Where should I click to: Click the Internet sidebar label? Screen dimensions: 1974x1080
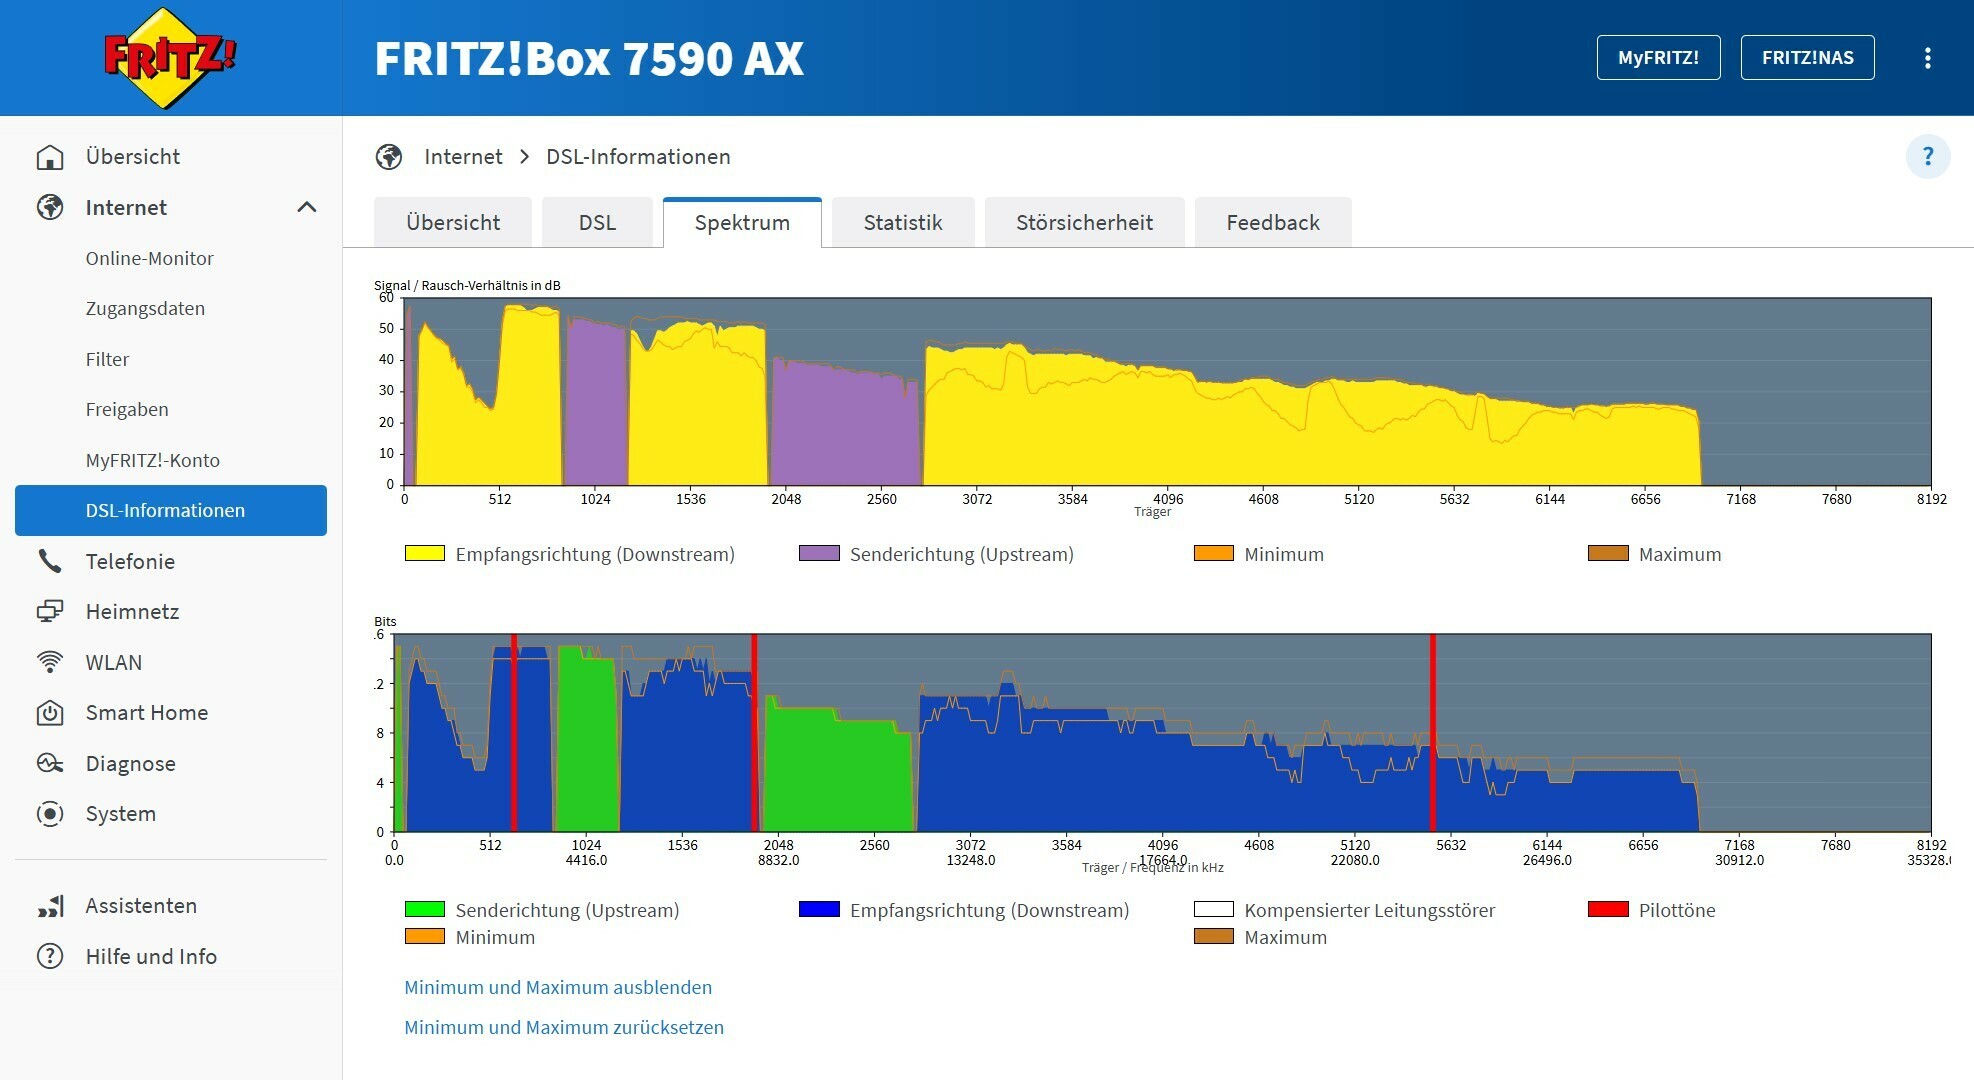pyautogui.click(x=126, y=207)
